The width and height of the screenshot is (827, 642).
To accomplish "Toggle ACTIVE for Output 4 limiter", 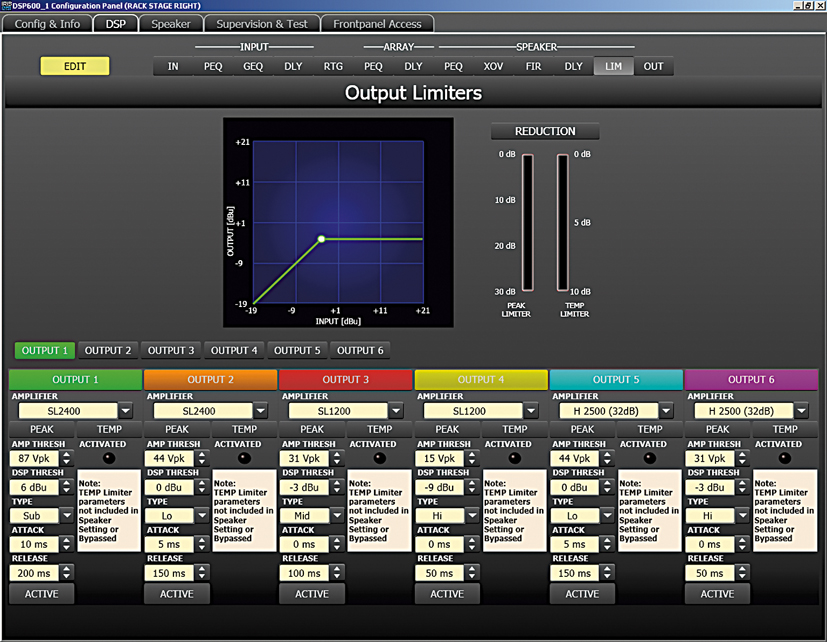I will click(447, 594).
